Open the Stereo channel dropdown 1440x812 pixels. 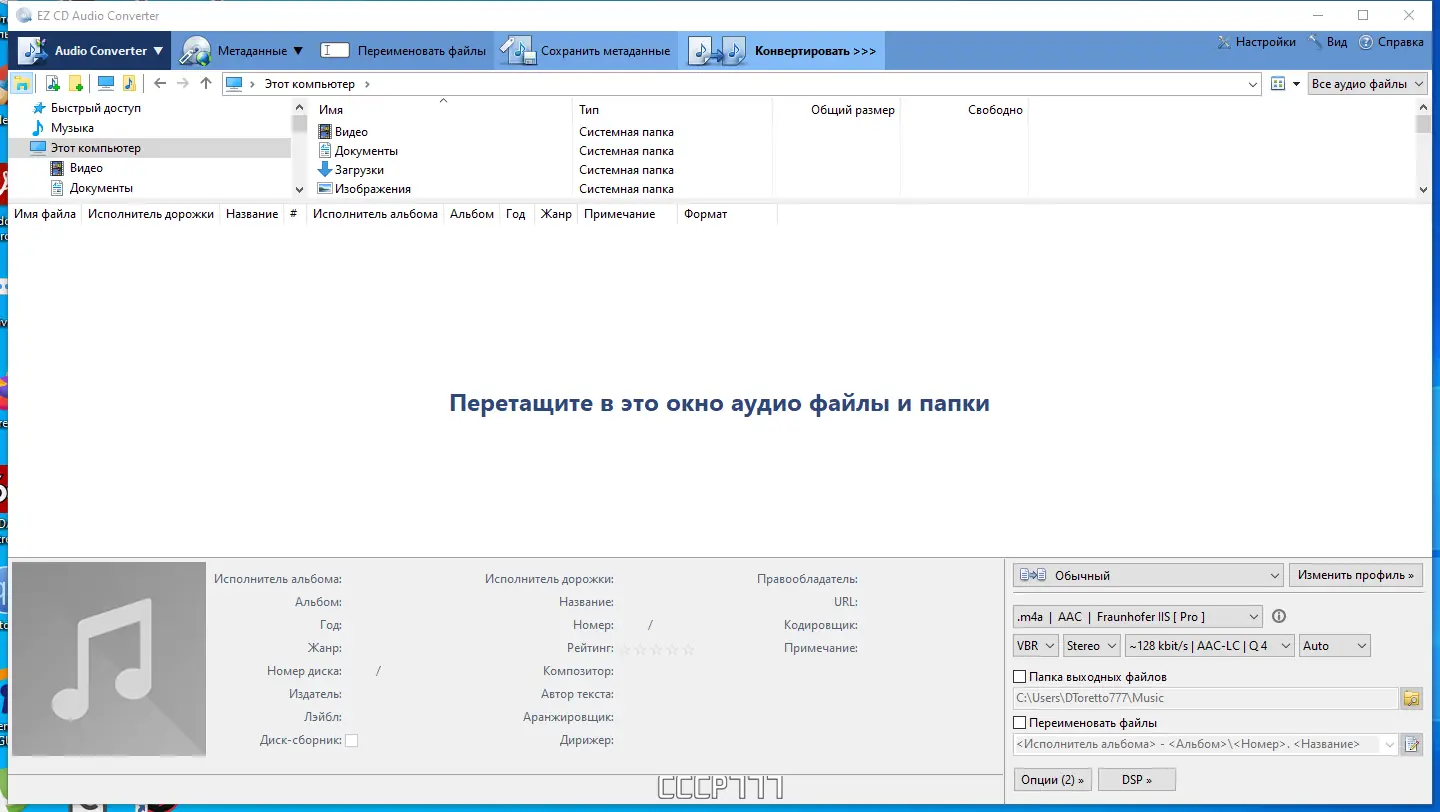pyautogui.click(x=1091, y=645)
